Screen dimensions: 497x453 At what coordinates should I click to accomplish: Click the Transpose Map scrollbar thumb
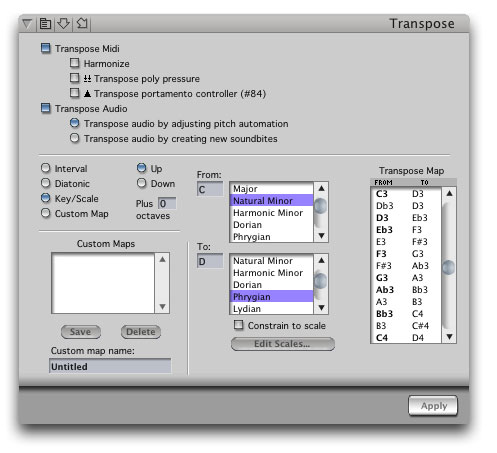pyautogui.click(x=449, y=267)
